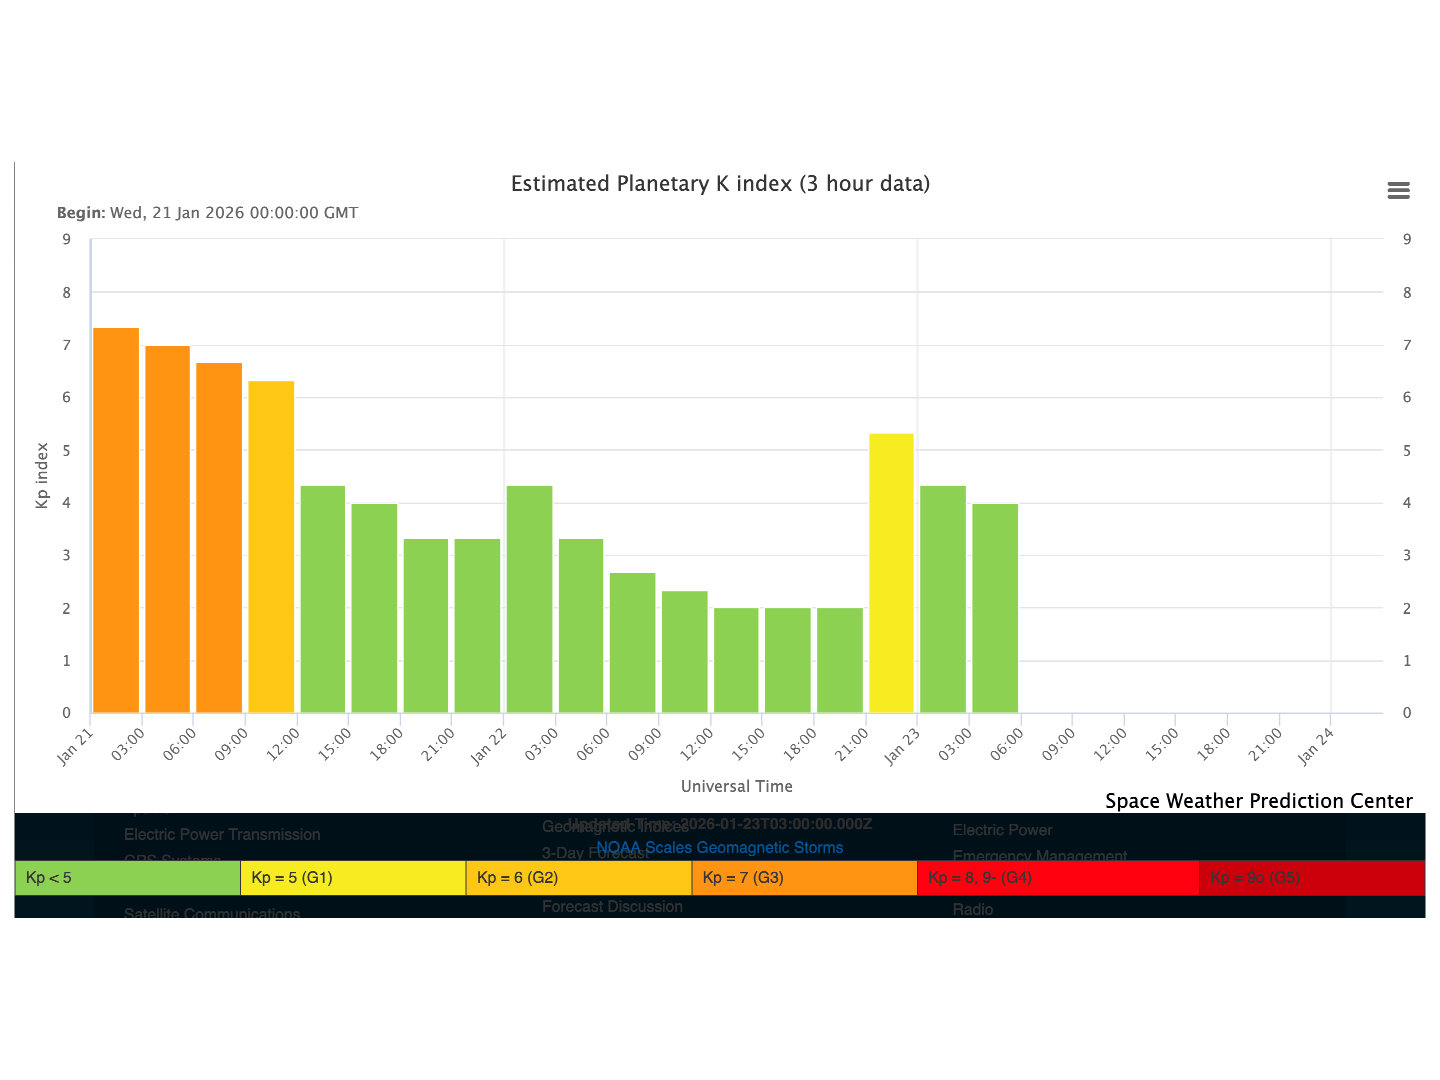The image size is (1440, 1080).
Task: Go to the Forecast Discussion link
Action: 612,906
